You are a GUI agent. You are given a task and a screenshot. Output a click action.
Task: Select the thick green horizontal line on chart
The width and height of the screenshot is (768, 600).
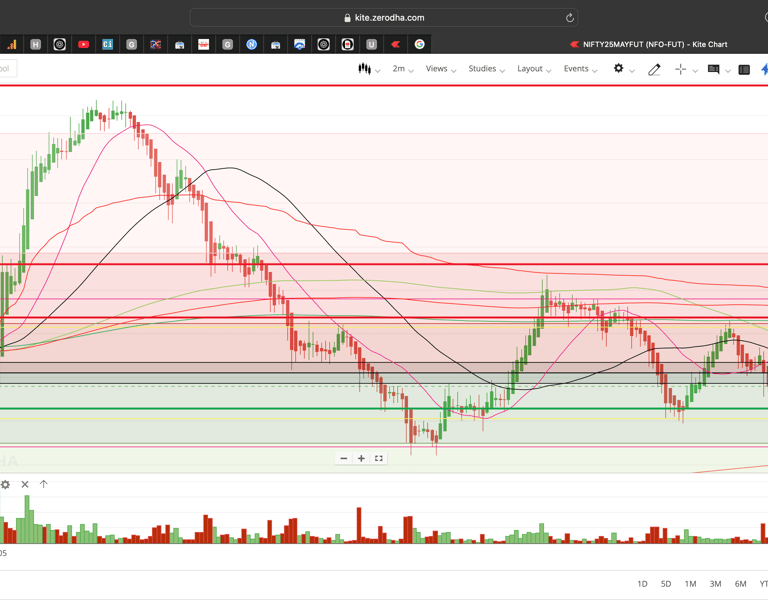pyautogui.click(x=384, y=408)
